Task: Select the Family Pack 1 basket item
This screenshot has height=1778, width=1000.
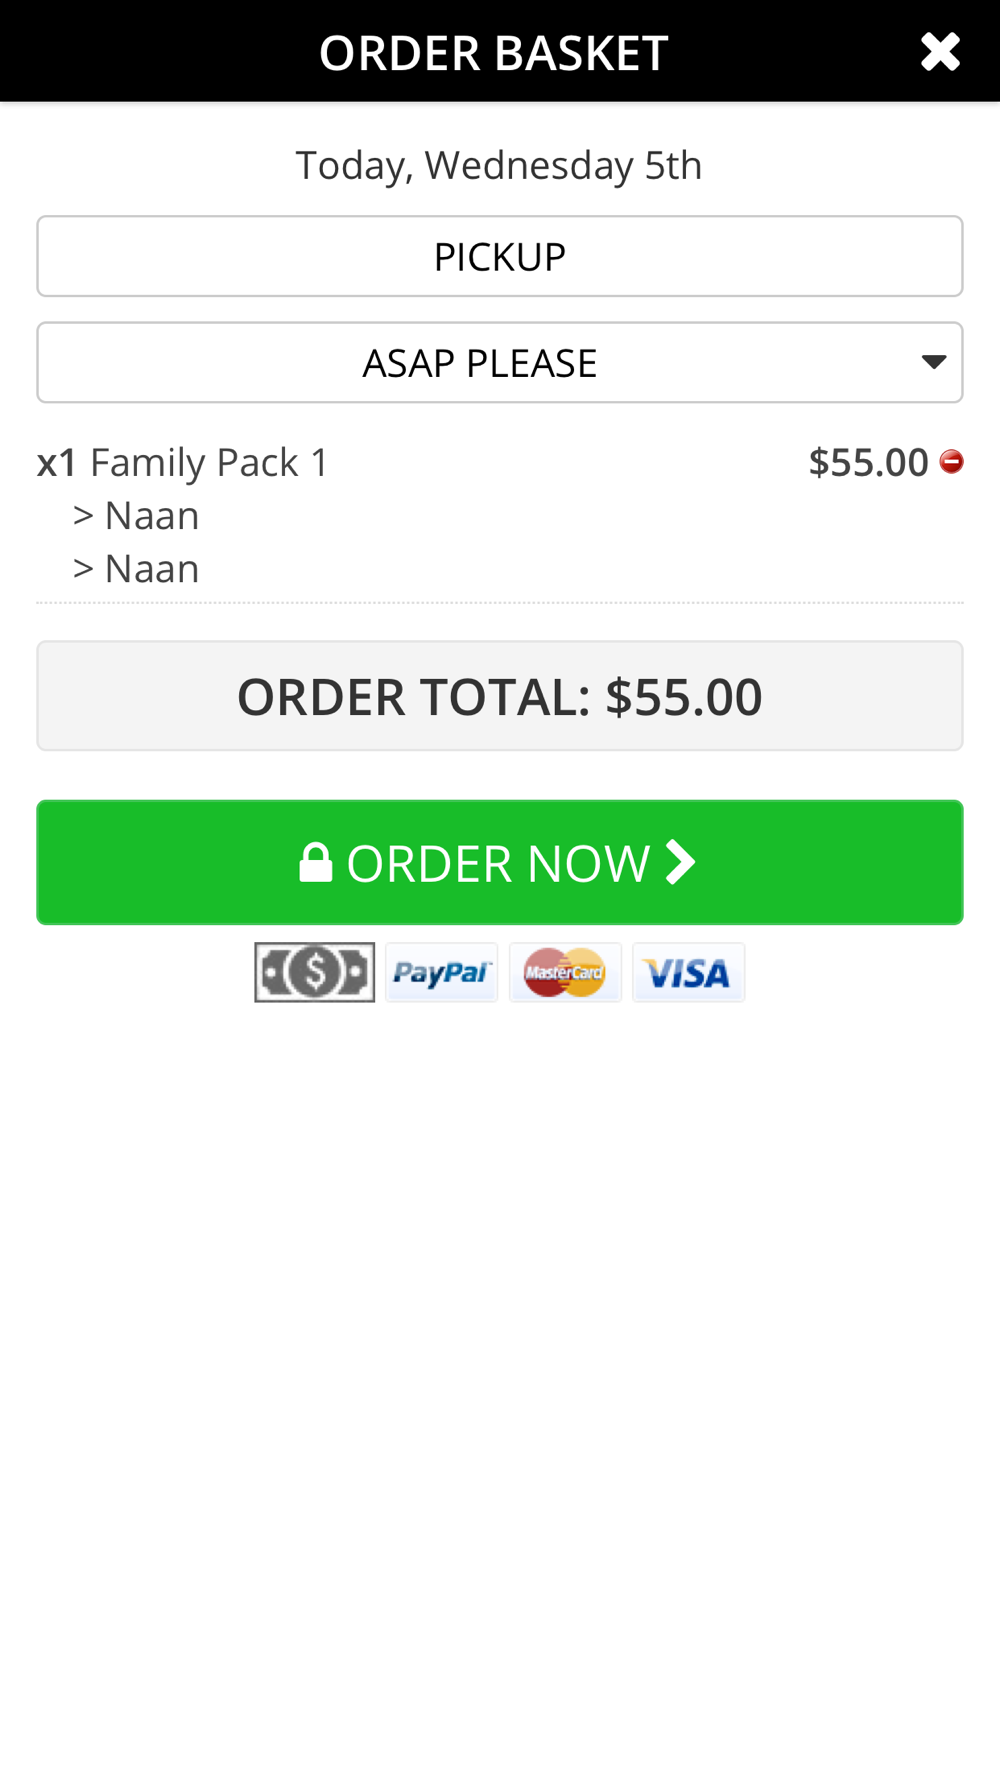Action: click(x=209, y=463)
